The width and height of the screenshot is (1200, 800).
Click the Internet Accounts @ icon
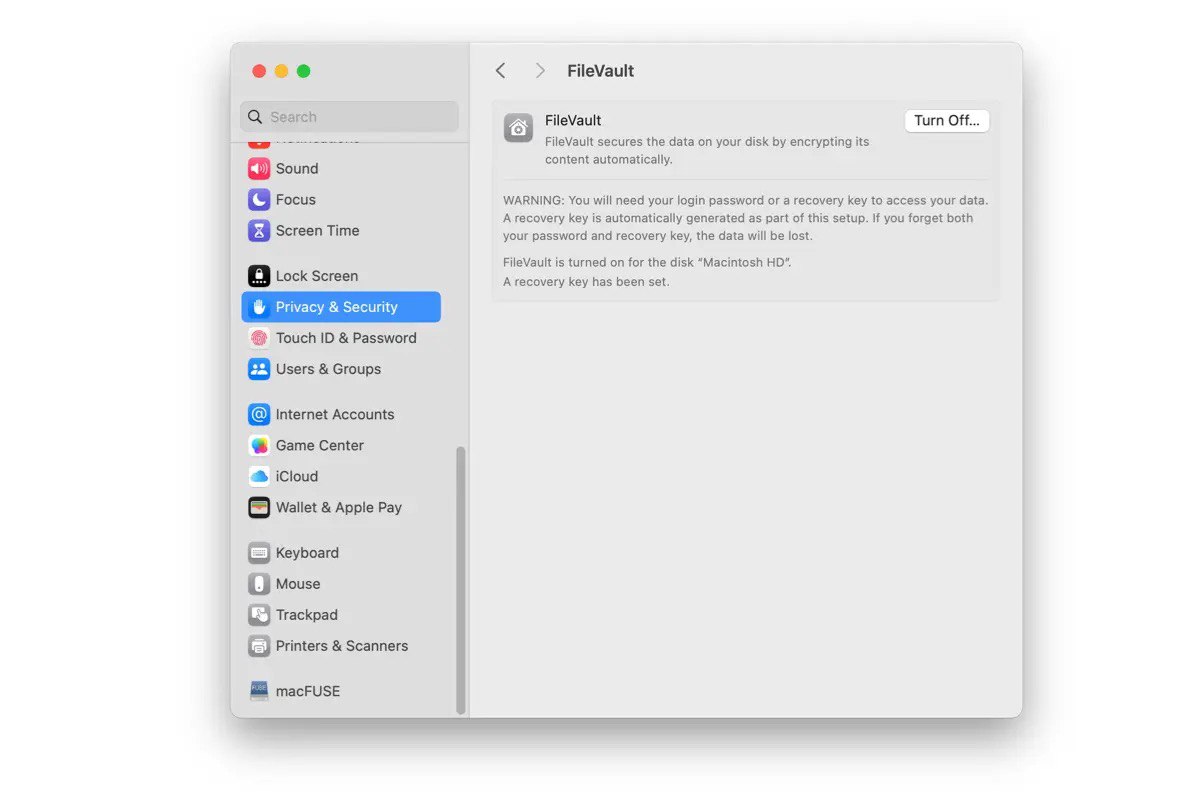click(259, 414)
